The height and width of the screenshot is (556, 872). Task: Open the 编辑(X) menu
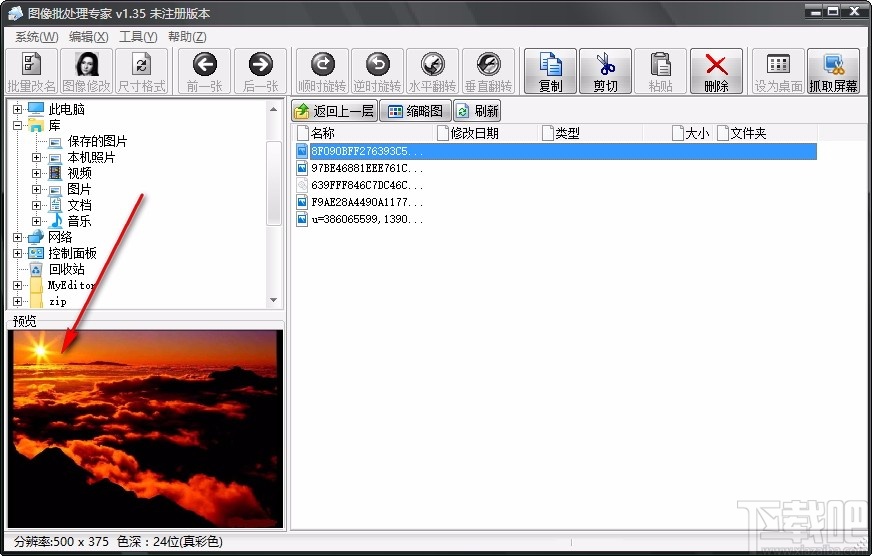88,37
